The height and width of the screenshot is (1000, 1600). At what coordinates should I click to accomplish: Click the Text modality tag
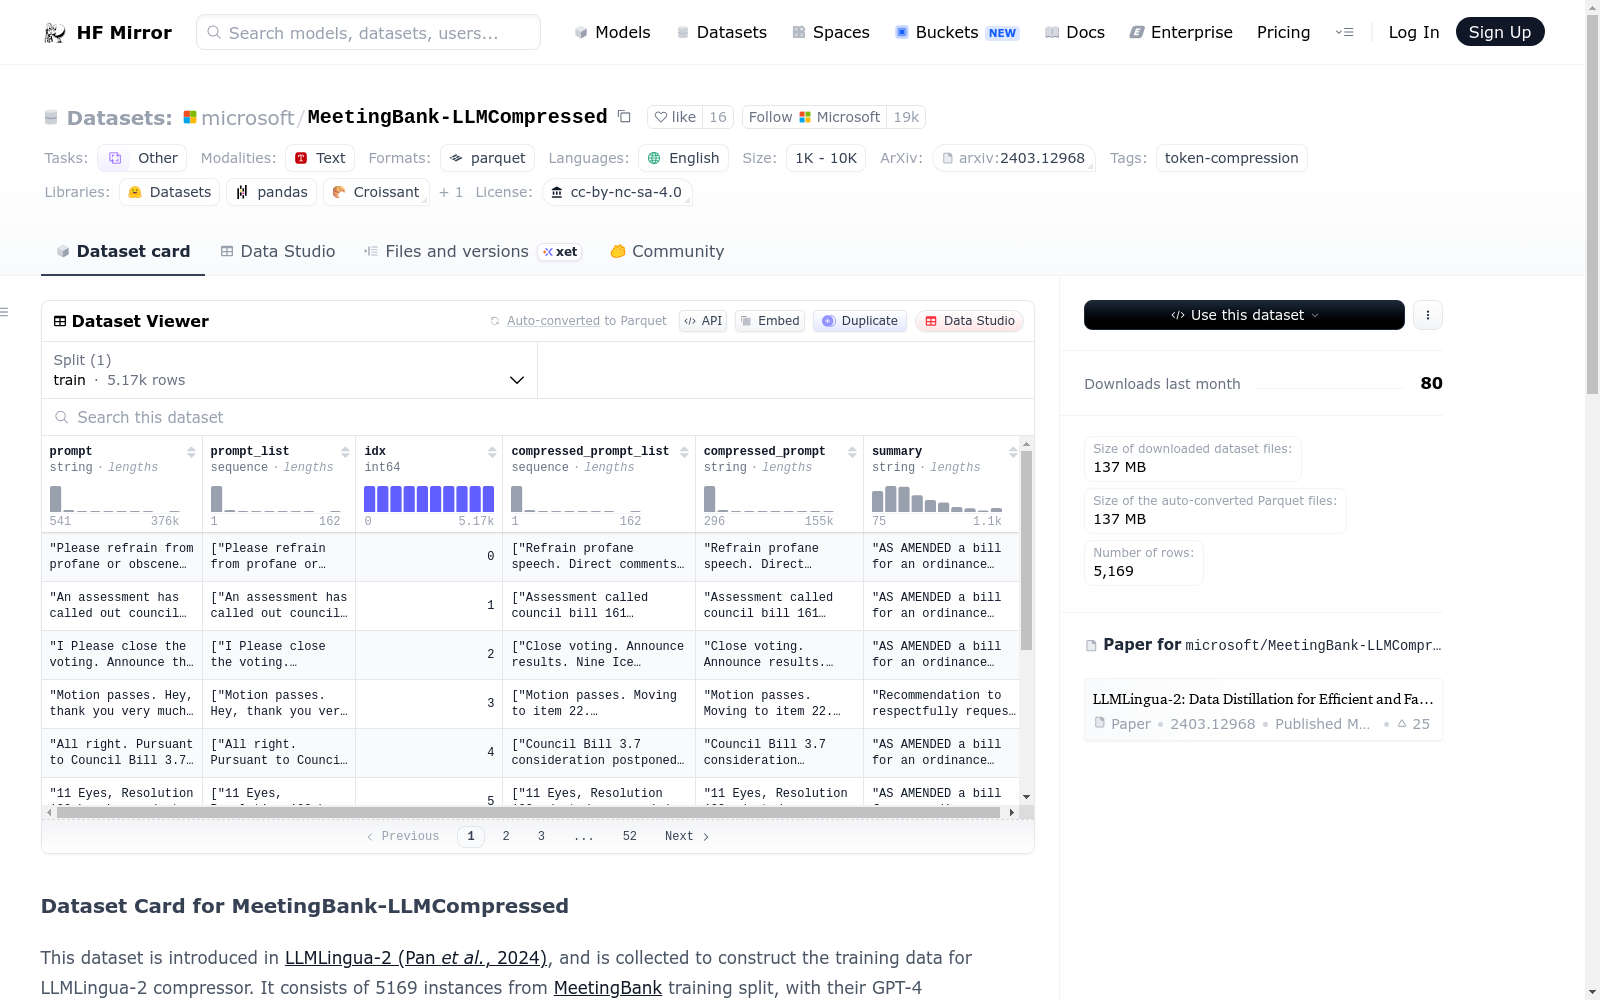click(320, 158)
